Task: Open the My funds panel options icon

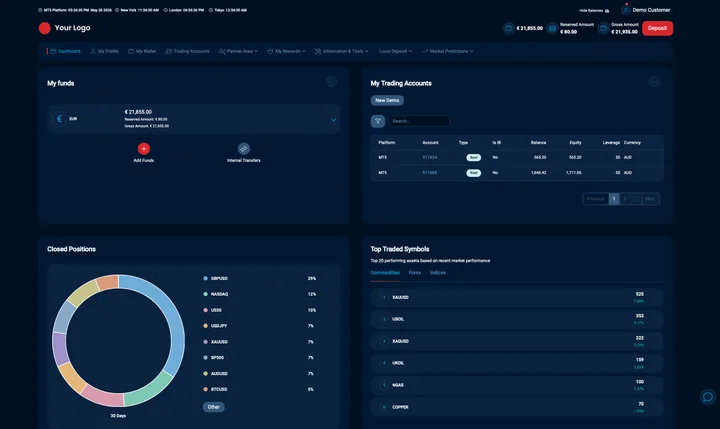Action: tap(331, 82)
